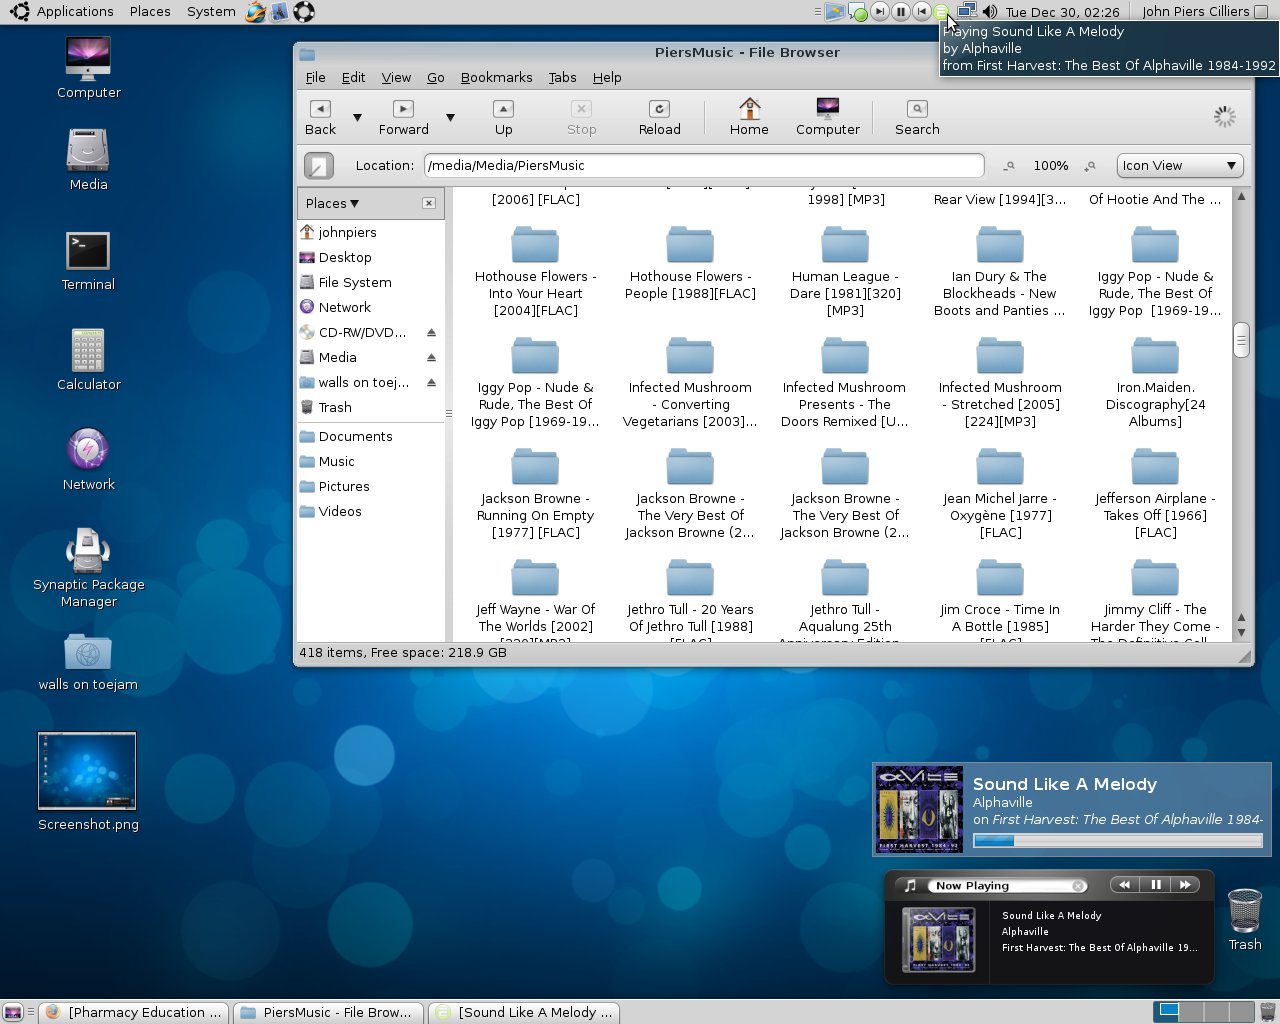This screenshot has height=1024, width=1280.
Task: Skip to next track in Now Playing widget
Action: 1185,885
